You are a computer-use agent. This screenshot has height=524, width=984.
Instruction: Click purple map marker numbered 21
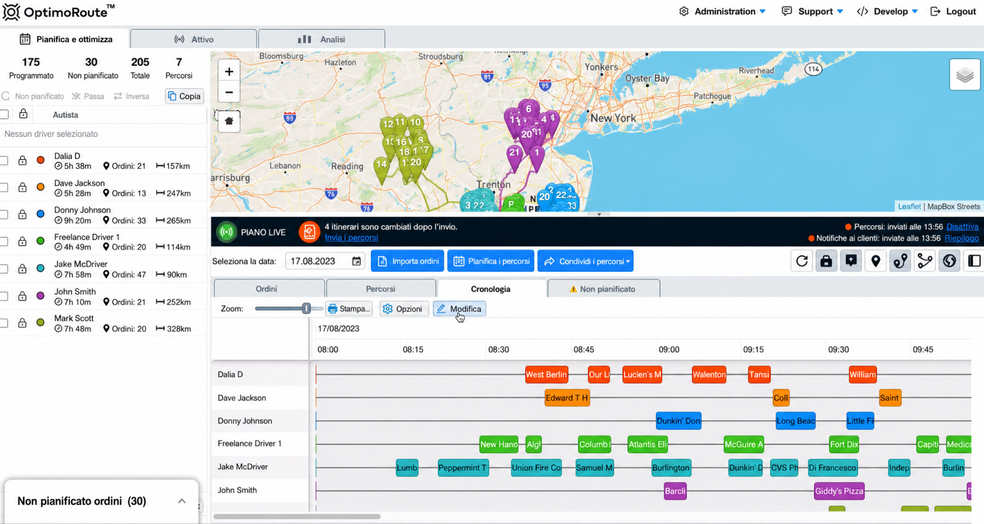click(x=515, y=158)
